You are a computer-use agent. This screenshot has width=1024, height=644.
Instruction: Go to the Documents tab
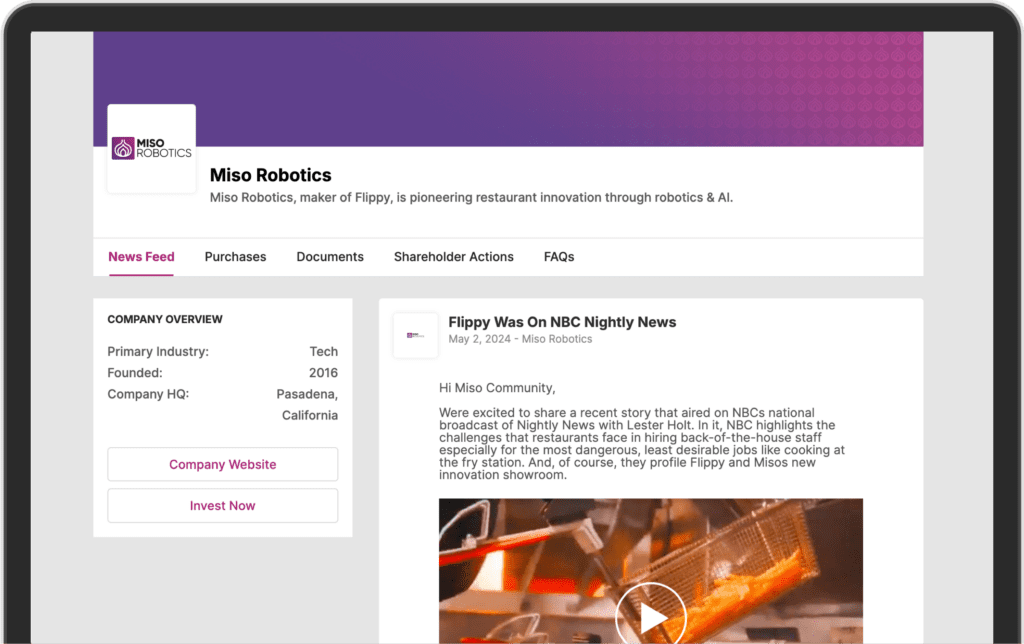click(x=330, y=257)
